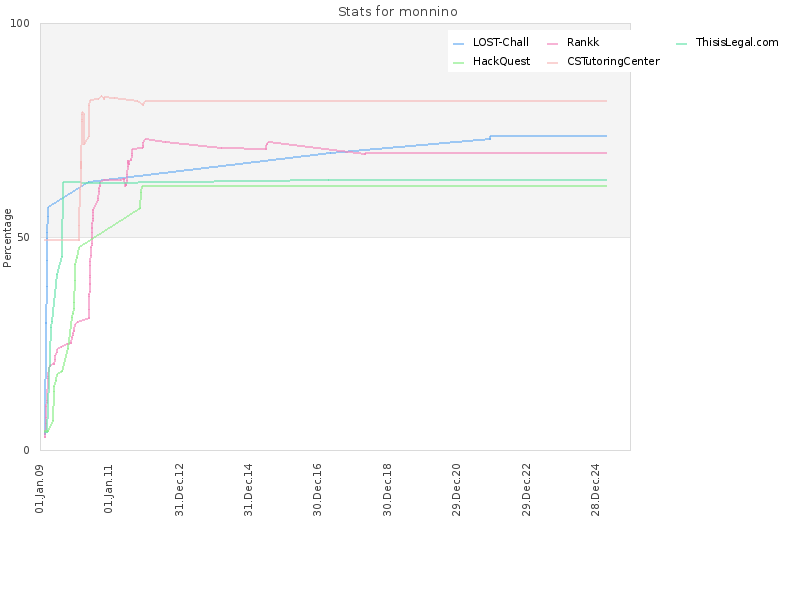Screen dimensions: 800x600
Task: Click the LOST-Chall blue legend swatch
Action: click(458, 44)
